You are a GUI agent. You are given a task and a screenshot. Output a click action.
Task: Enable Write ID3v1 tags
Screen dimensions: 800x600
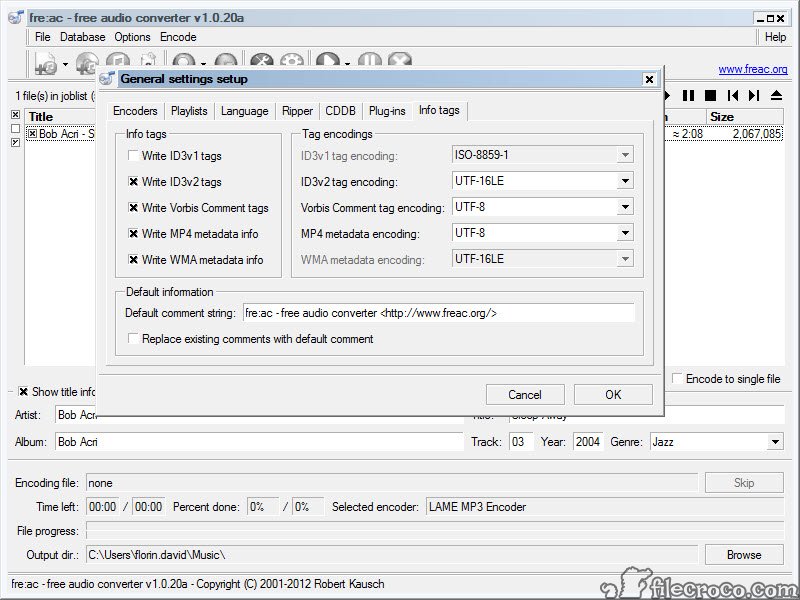pos(133,156)
